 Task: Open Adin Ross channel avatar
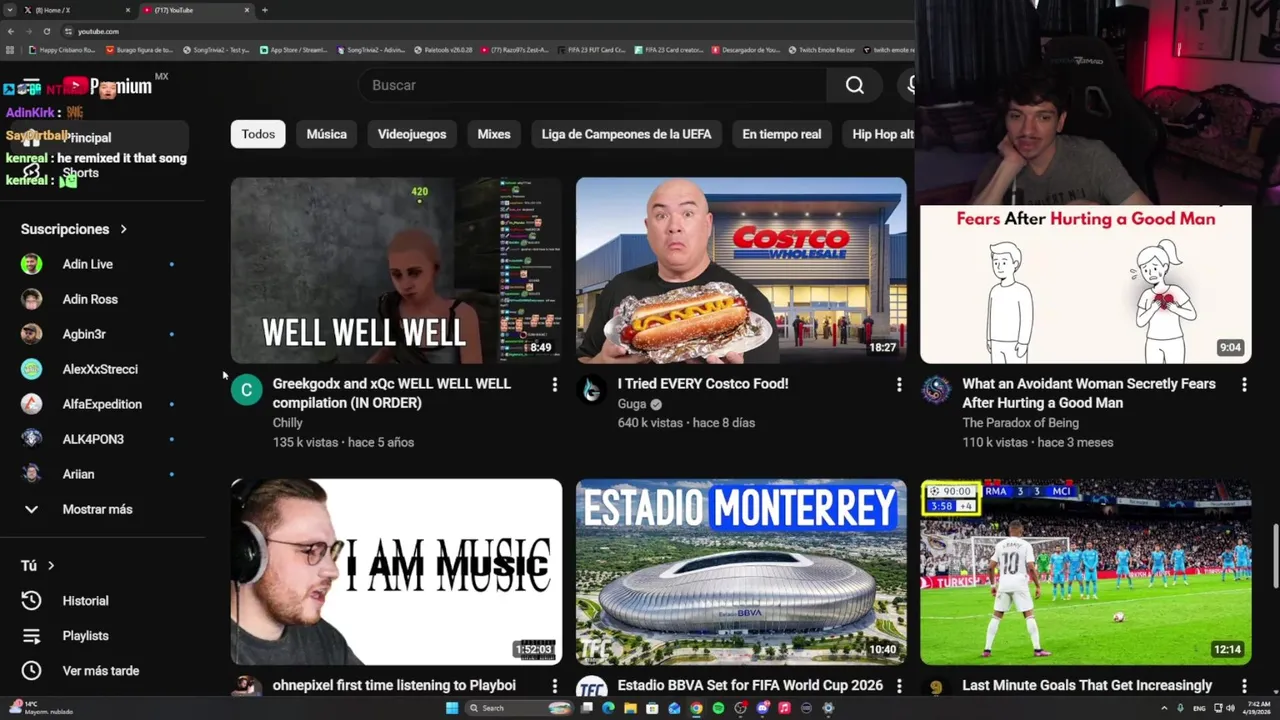pyautogui.click(x=32, y=299)
